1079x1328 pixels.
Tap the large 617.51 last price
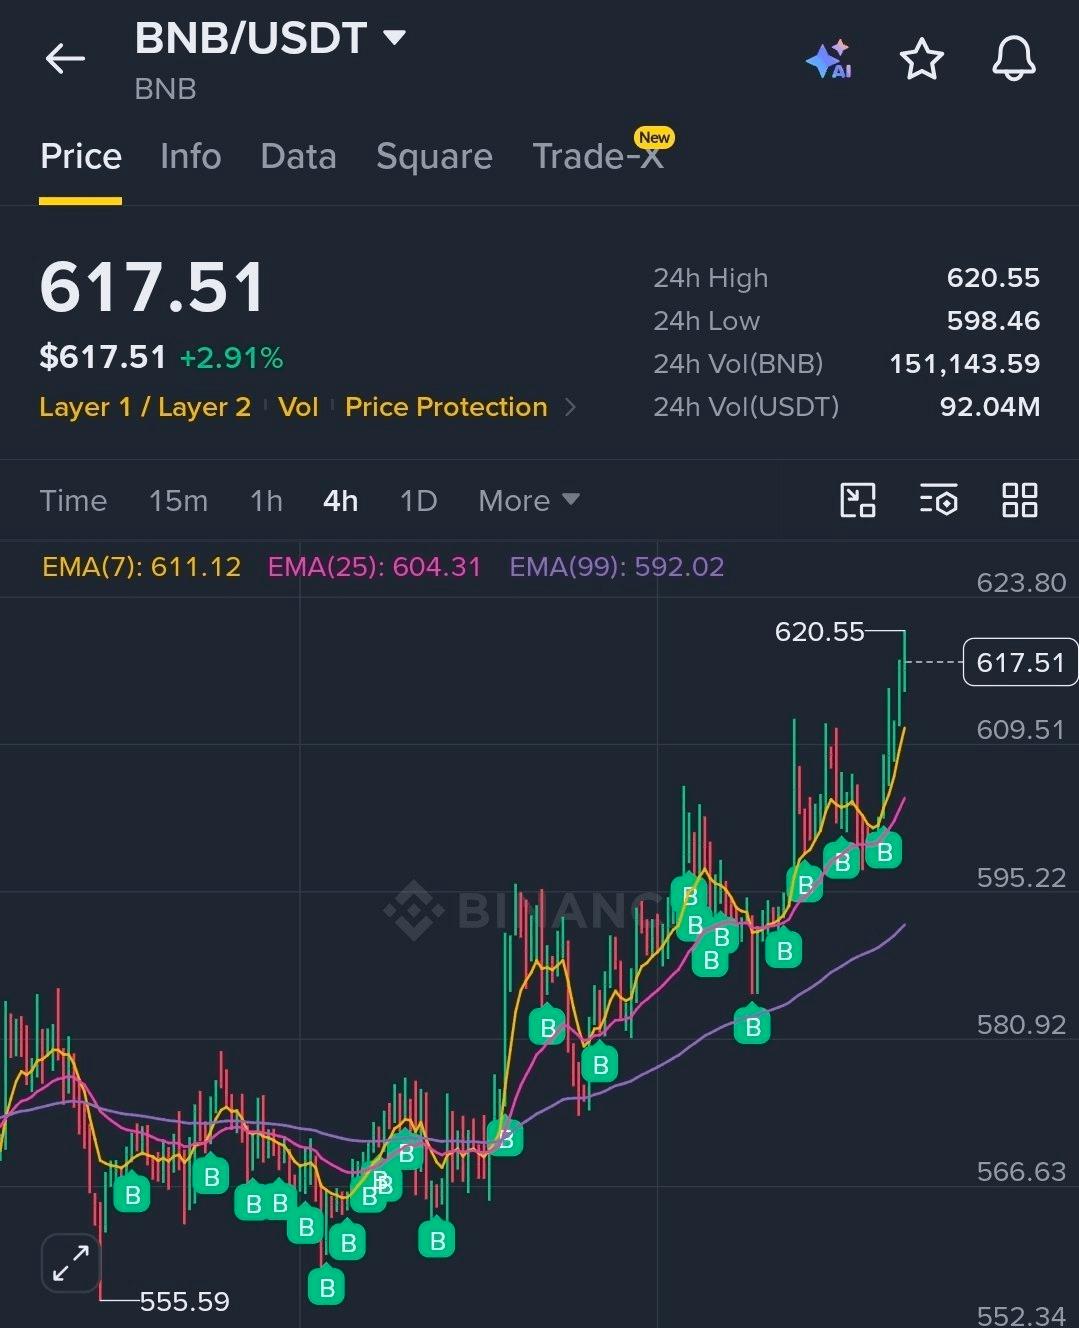152,287
